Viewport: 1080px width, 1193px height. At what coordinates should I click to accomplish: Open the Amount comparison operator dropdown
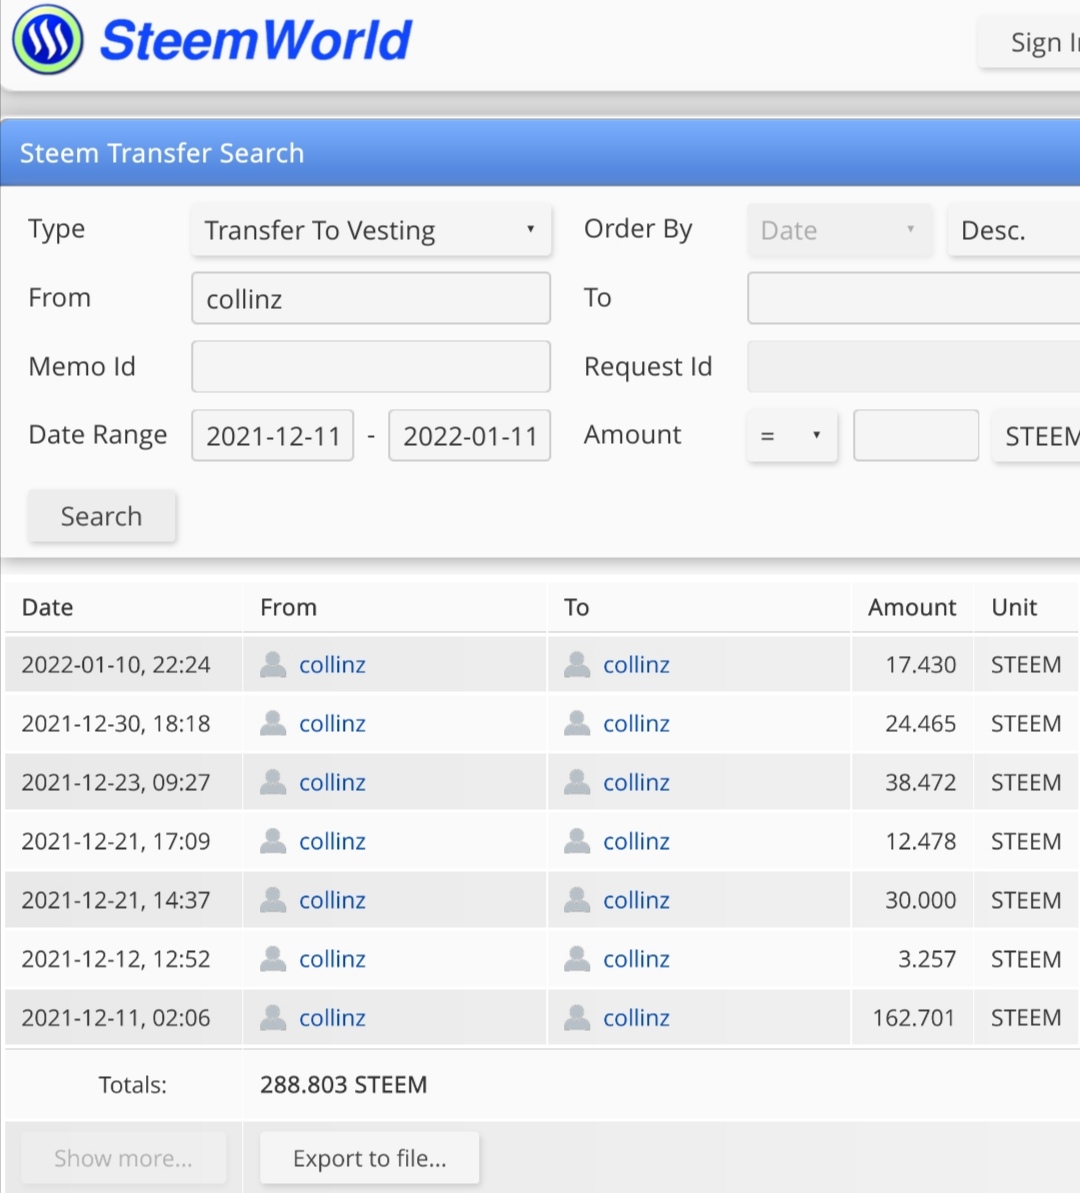(792, 435)
